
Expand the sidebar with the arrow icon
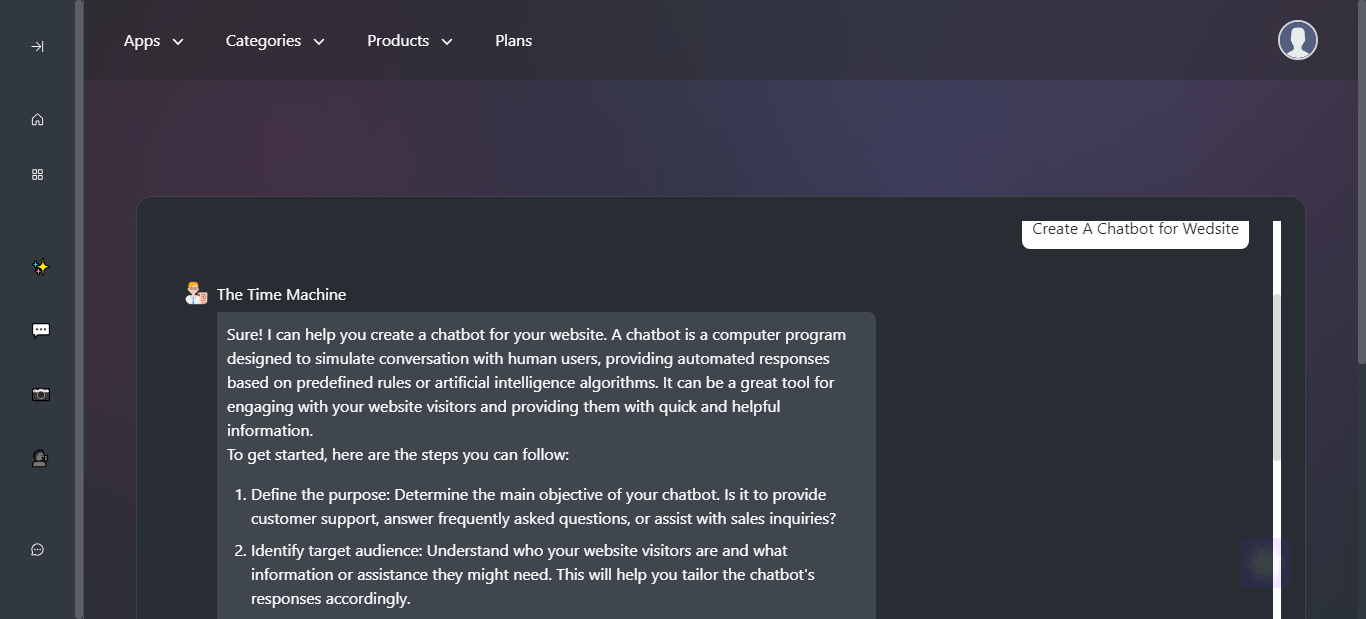click(x=37, y=47)
